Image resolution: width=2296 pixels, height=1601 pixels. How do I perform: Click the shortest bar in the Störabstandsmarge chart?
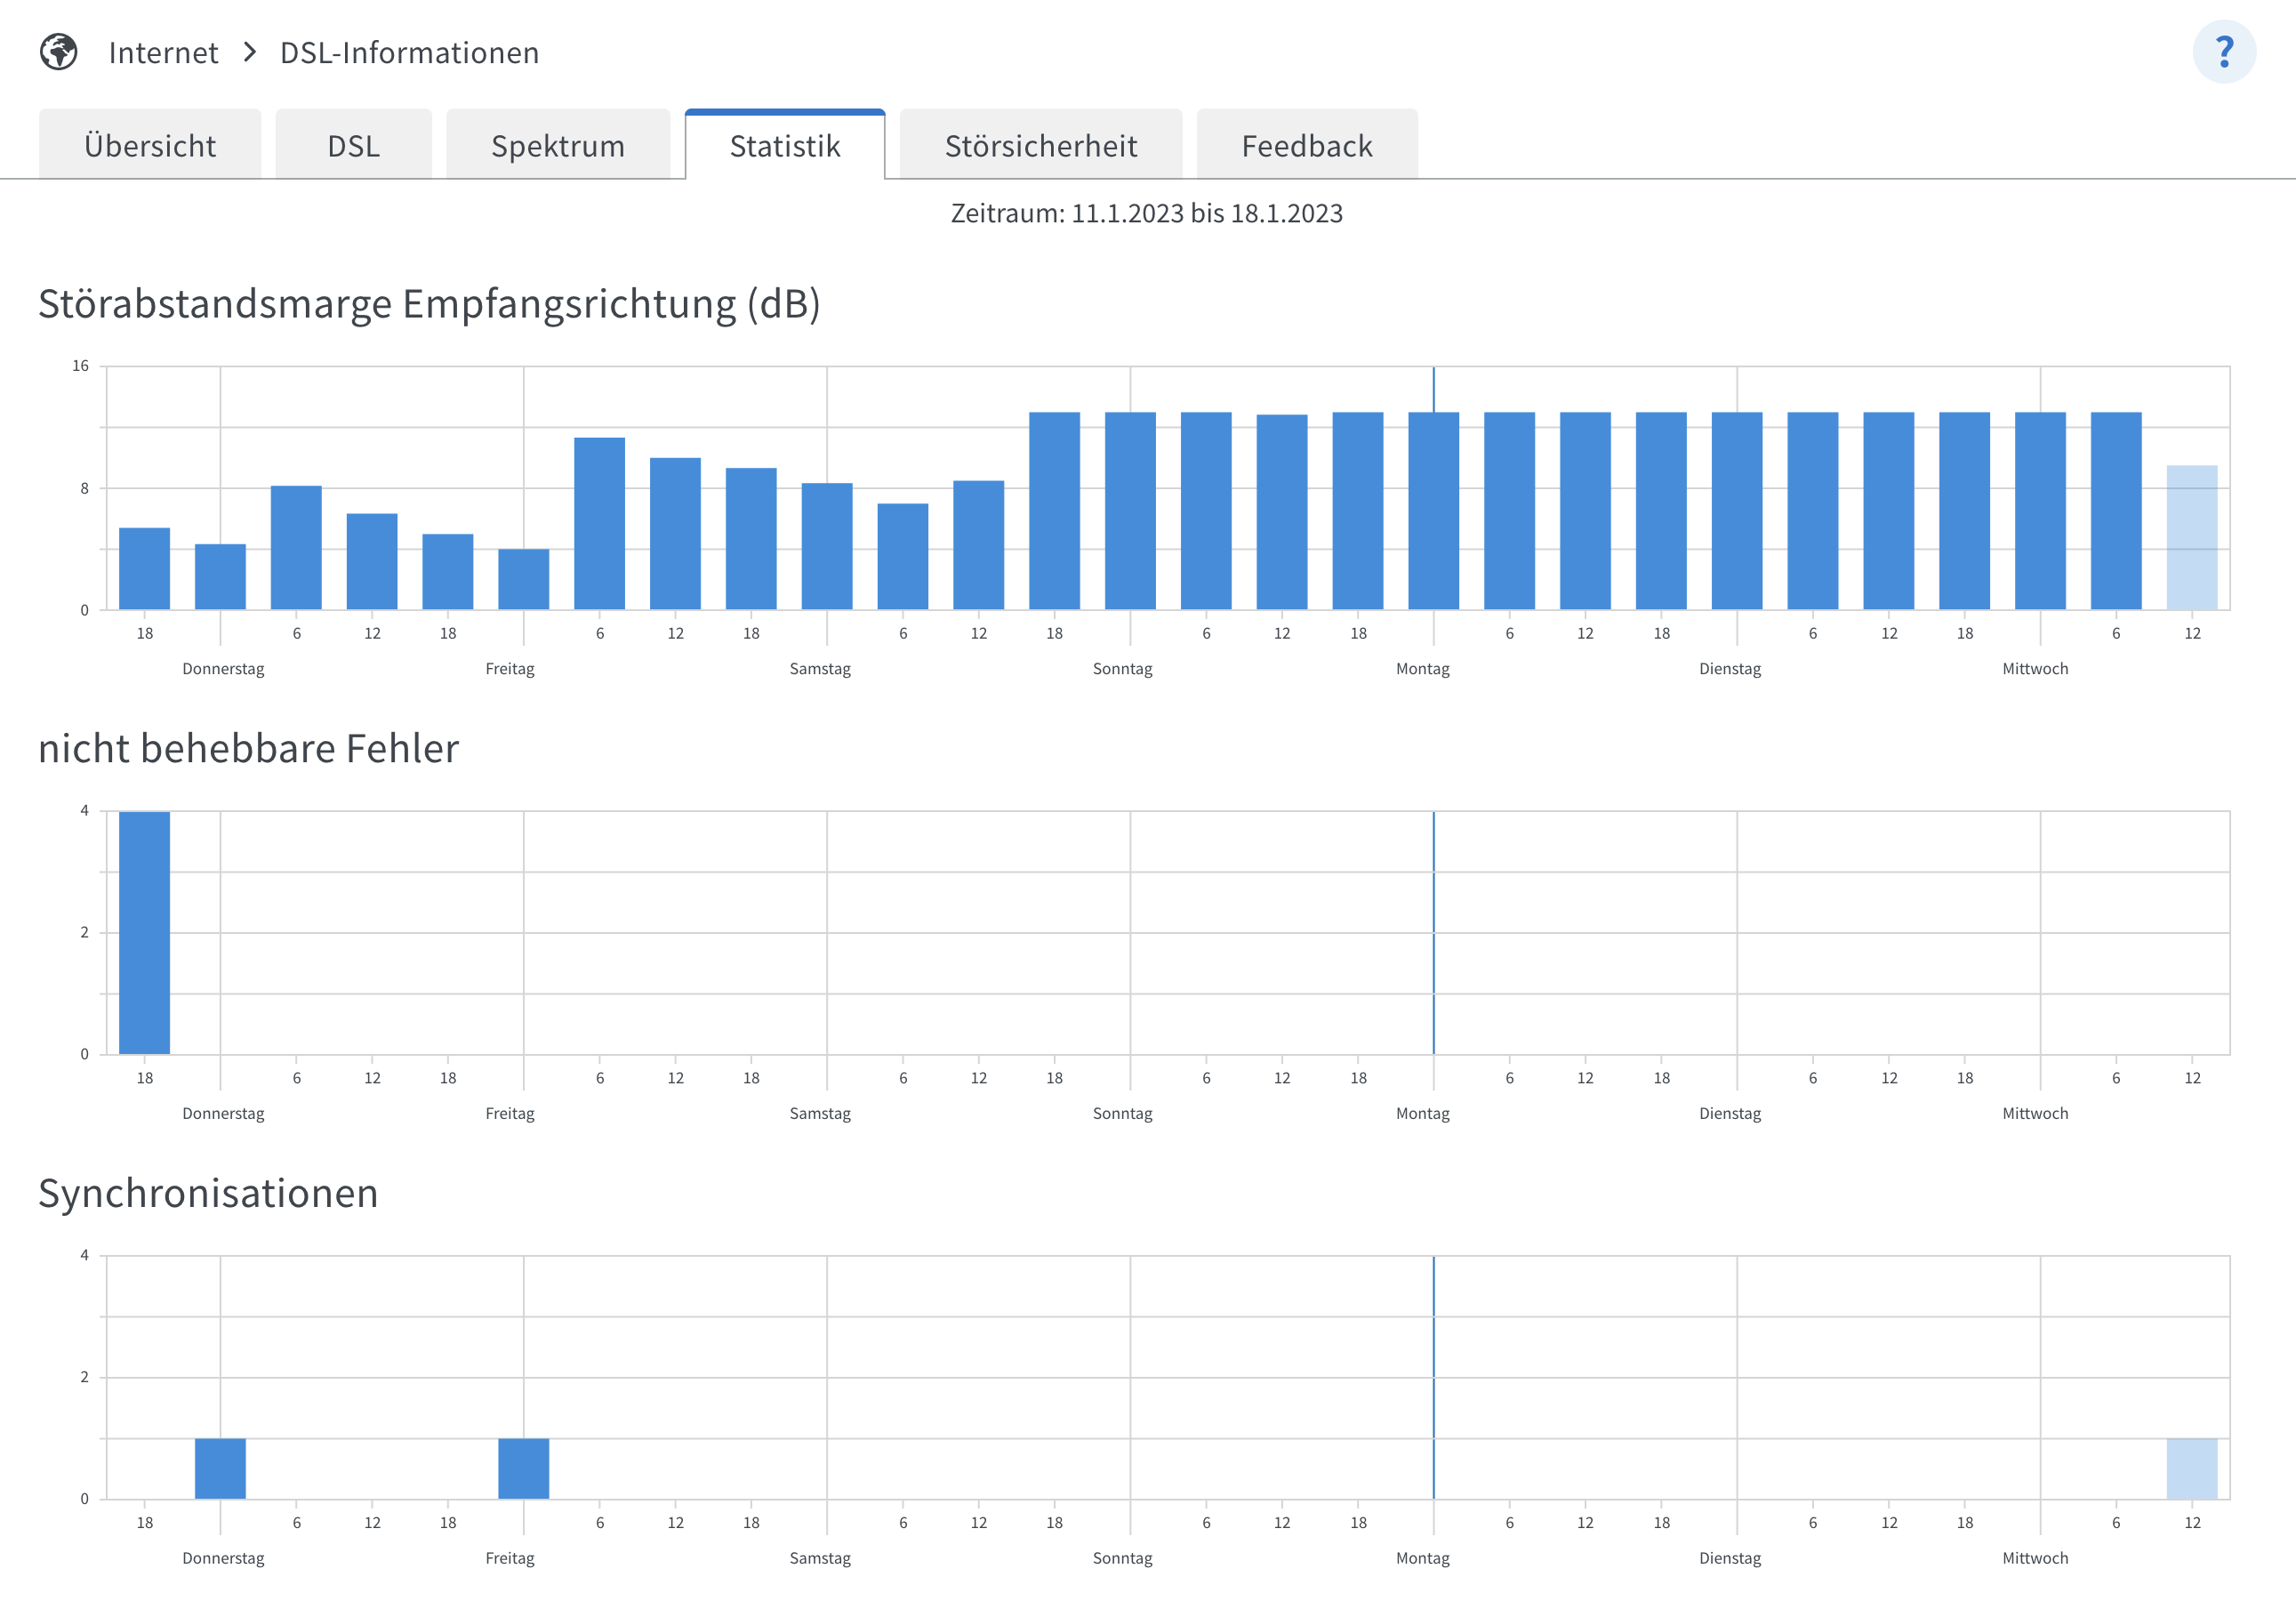pos(523,579)
